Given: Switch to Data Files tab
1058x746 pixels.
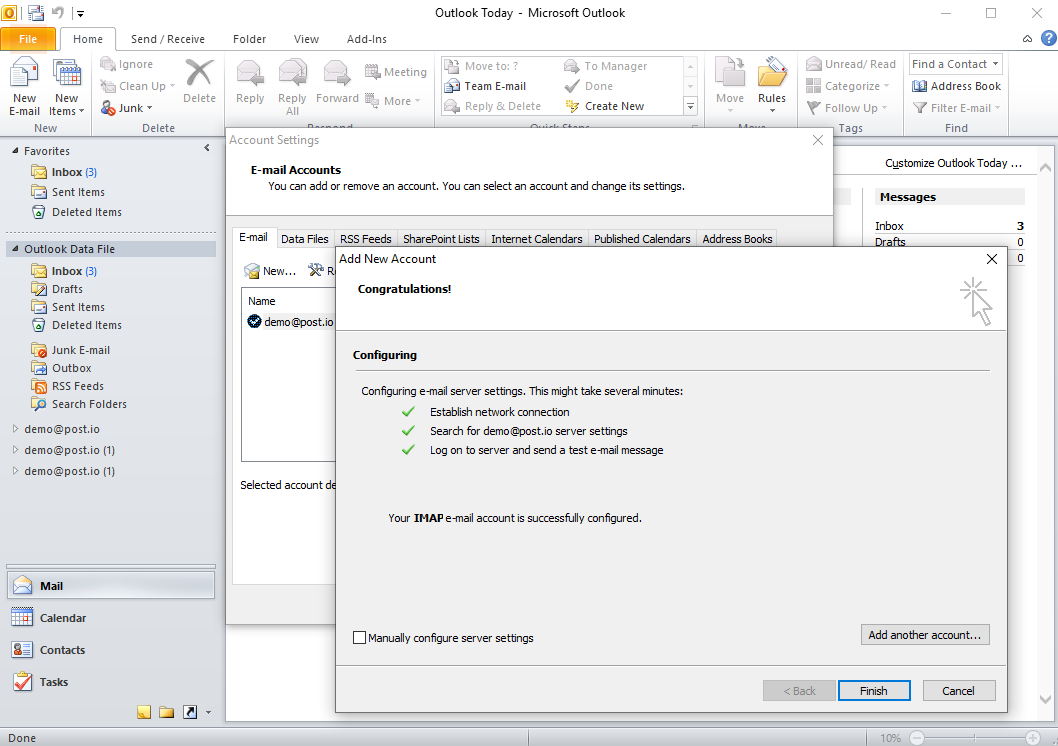Looking at the screenshot, I should point(304,239).
